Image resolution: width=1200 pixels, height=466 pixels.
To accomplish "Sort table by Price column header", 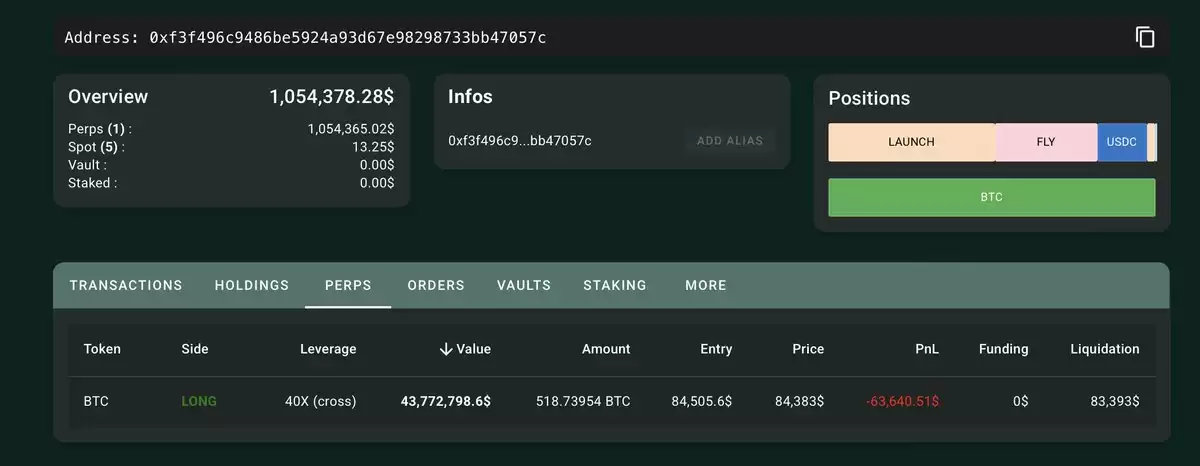I will point(808,349).
